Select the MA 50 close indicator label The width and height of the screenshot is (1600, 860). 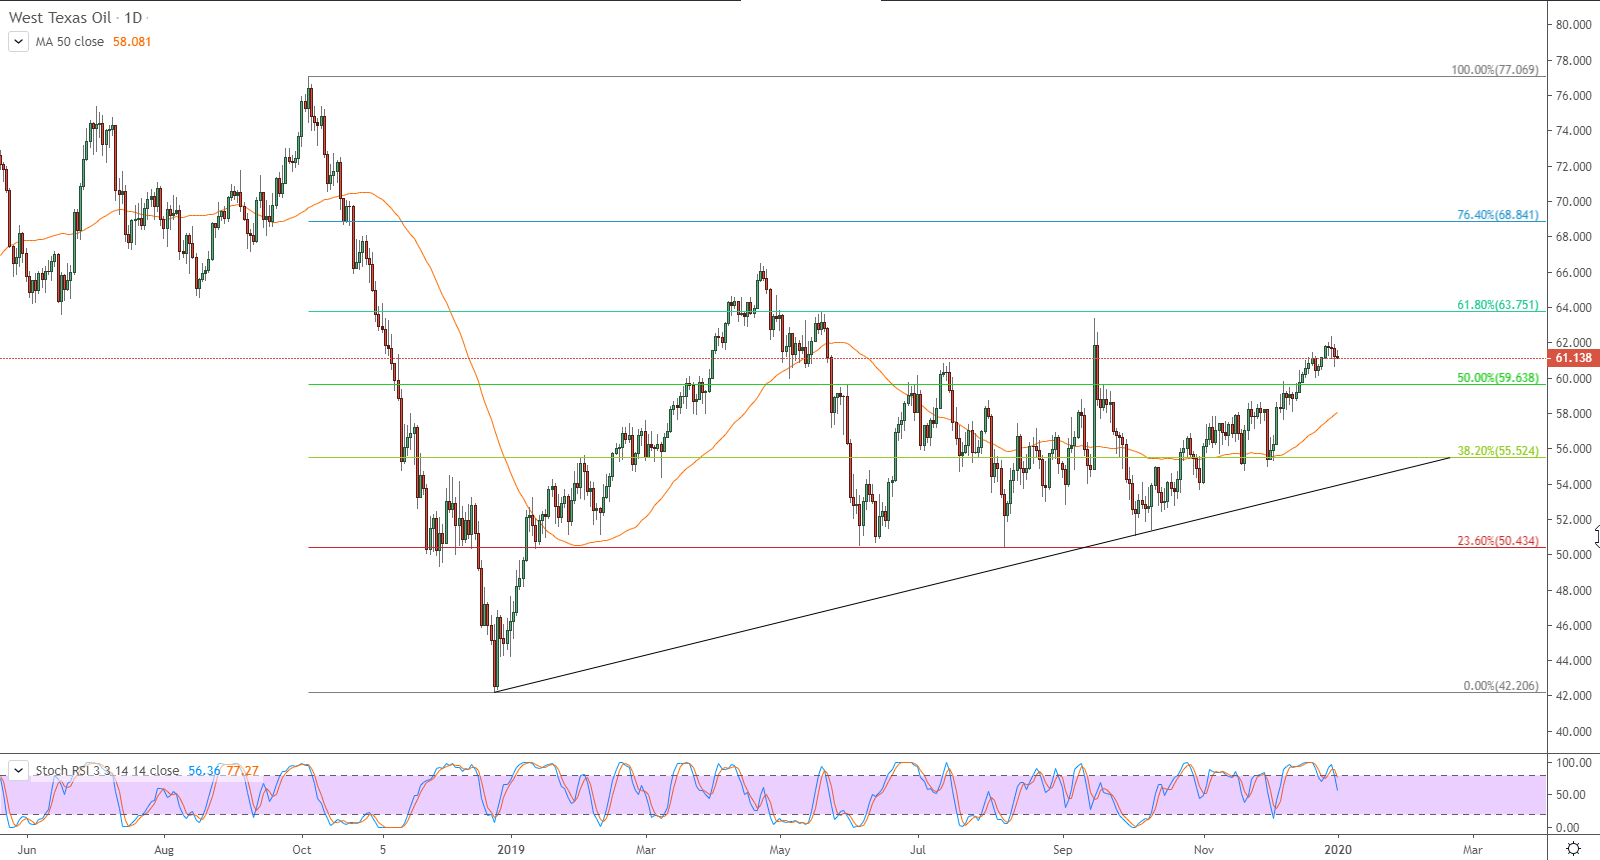(70, 42)
